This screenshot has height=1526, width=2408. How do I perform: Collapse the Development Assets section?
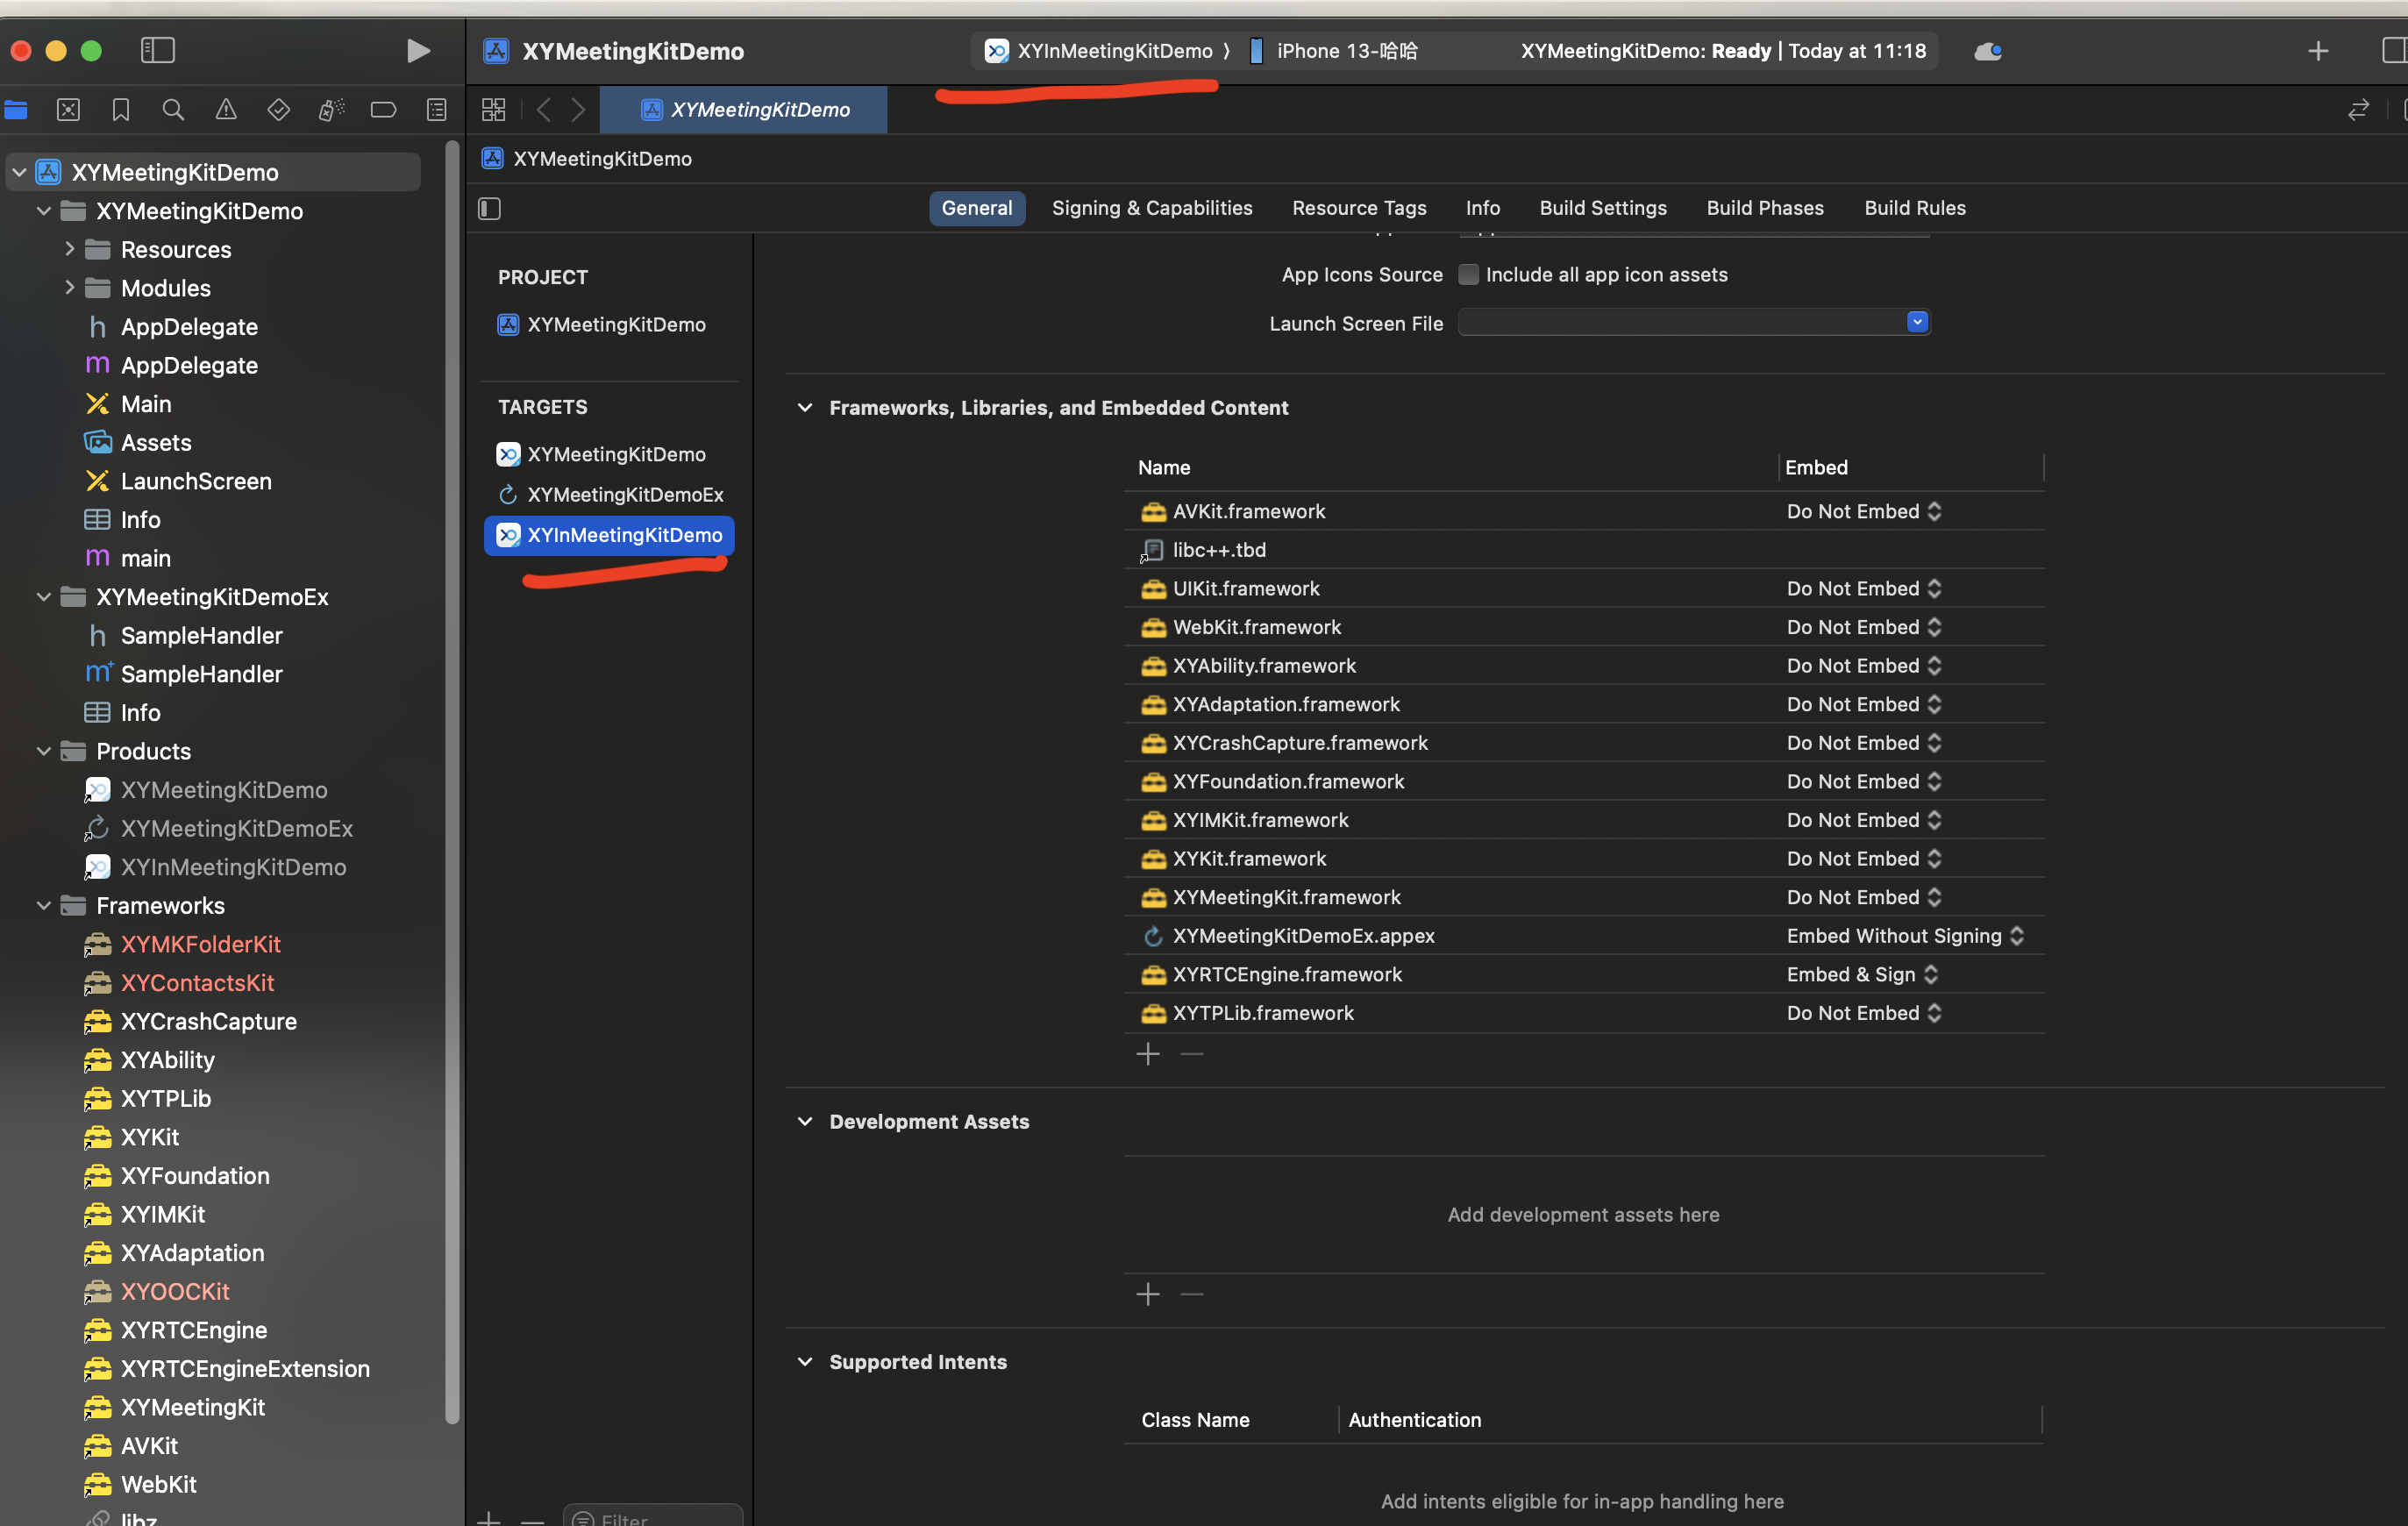pos(805,1121)
